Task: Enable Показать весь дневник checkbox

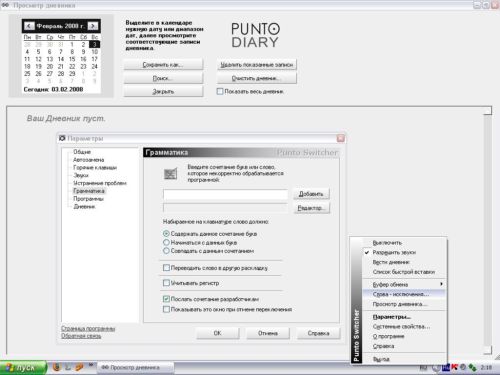Action: pyautogui.click(x=220, y=91)
